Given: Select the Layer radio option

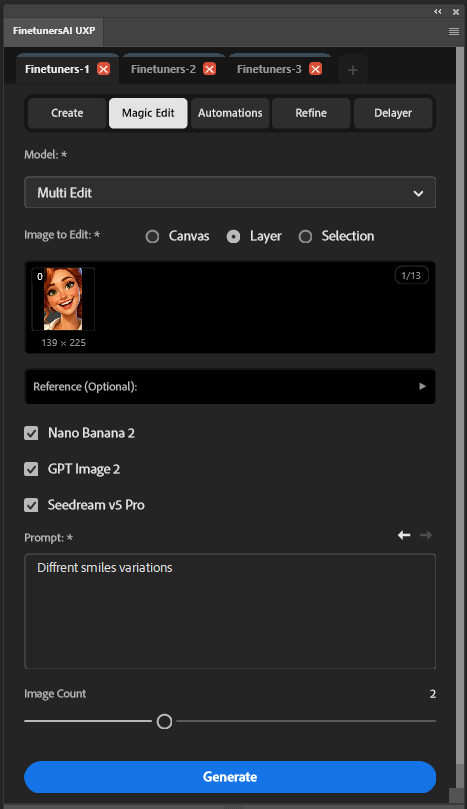Looking at the screenshot, I should [x=233, y=236].
